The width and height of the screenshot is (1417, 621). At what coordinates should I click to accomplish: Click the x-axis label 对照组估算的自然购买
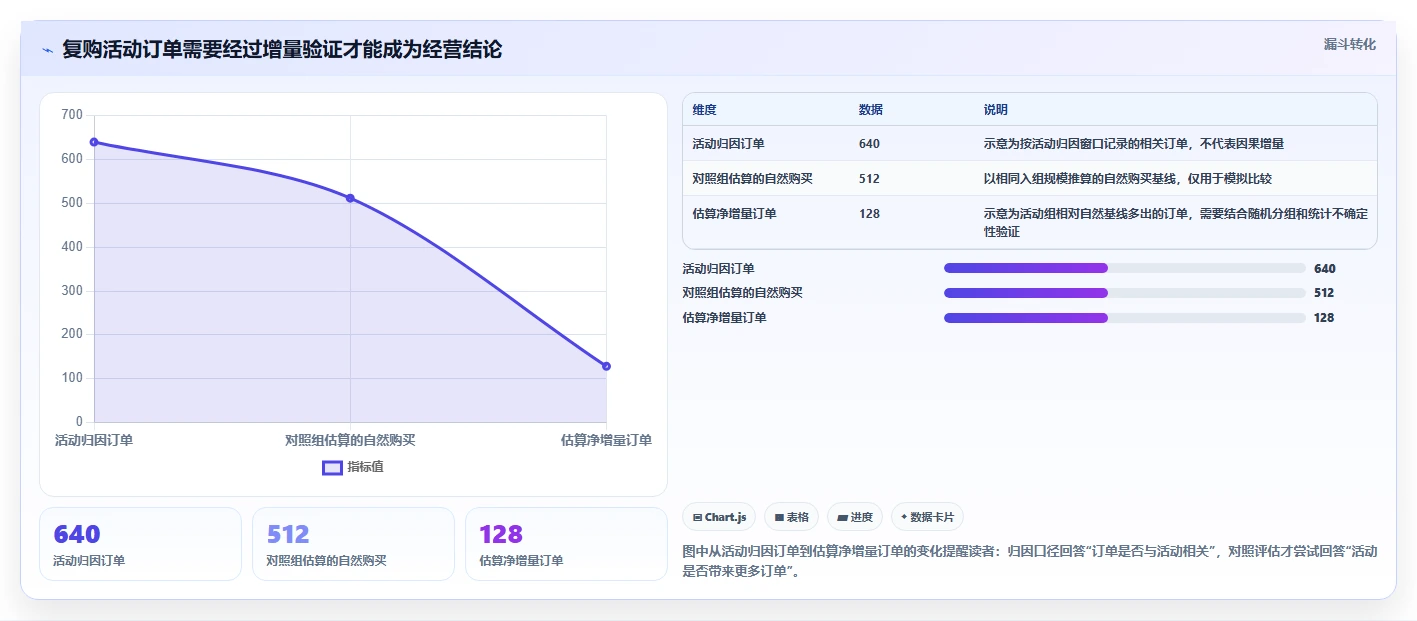coord(350,440)
